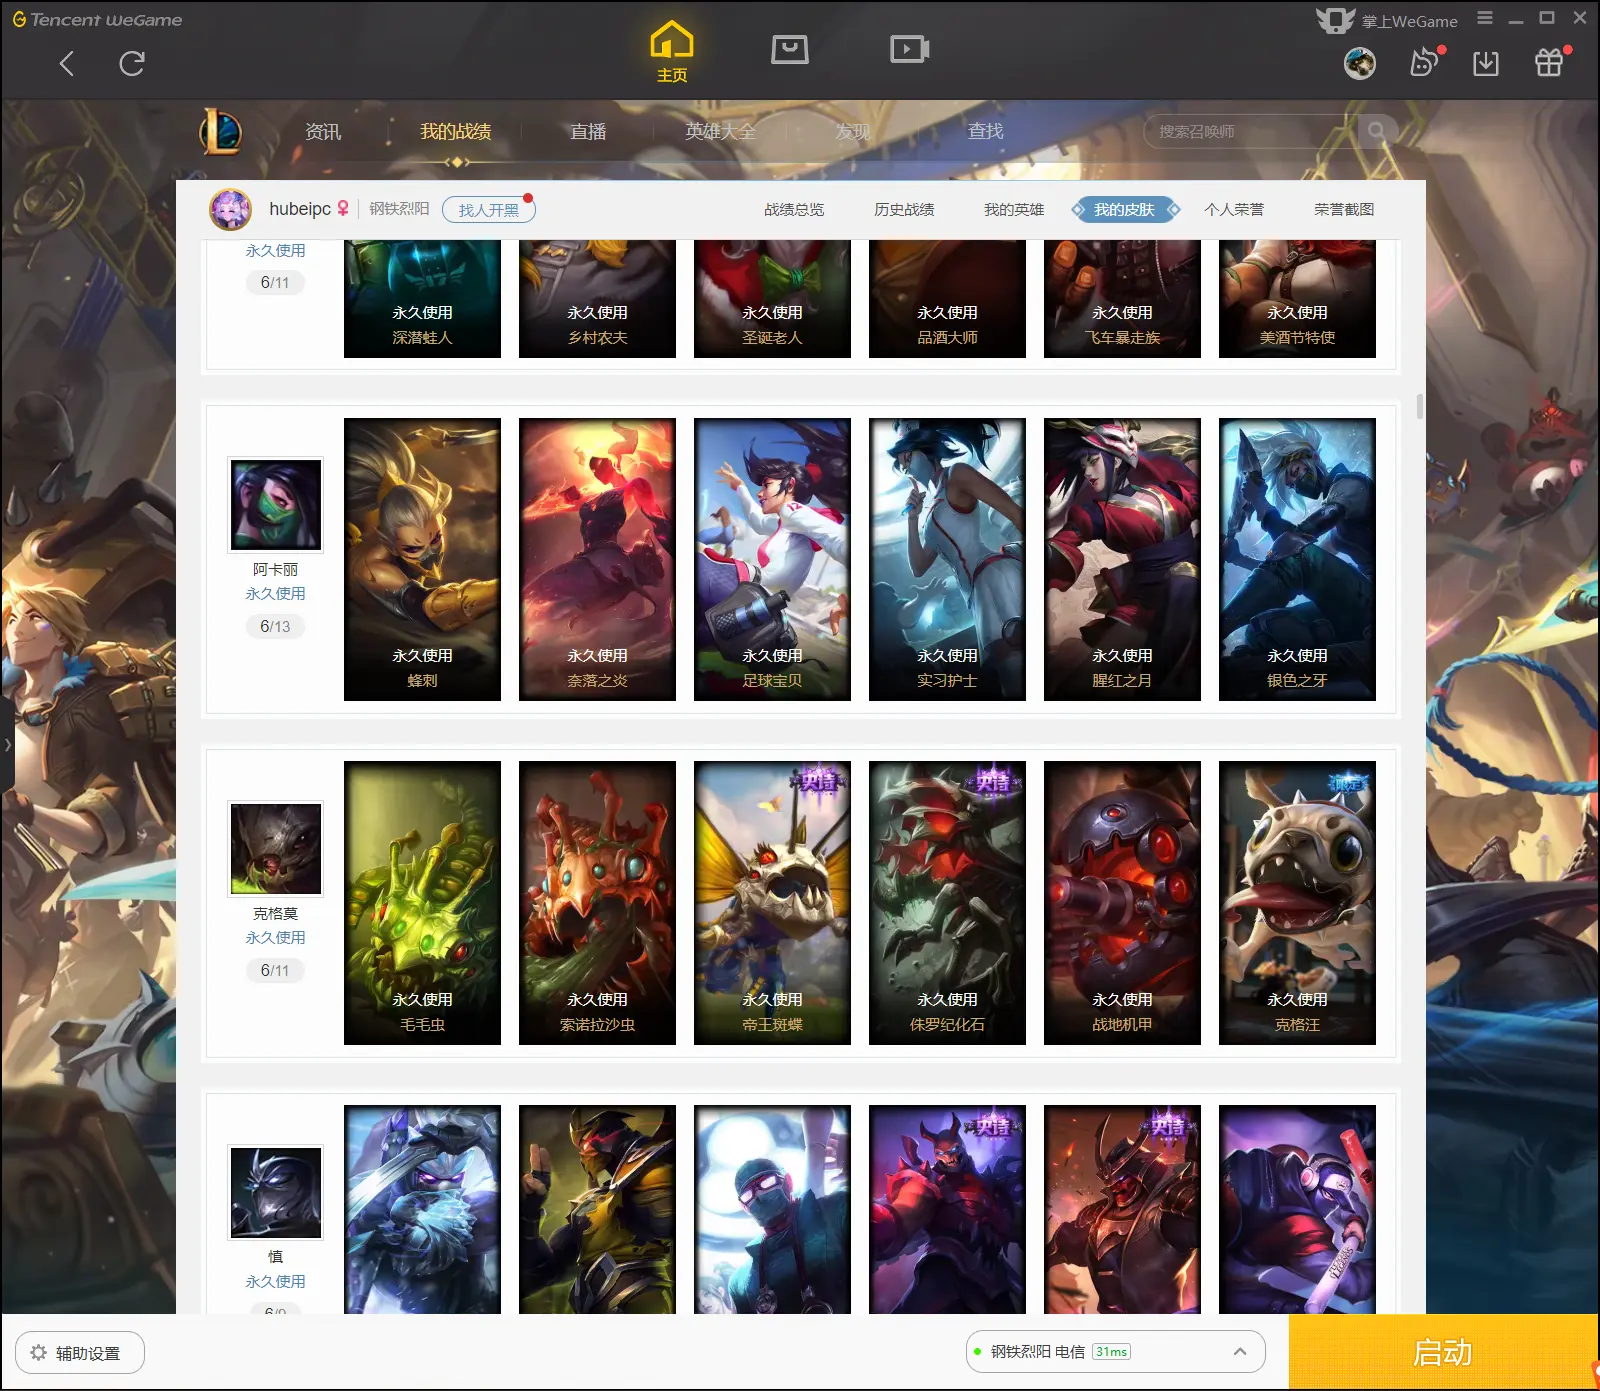Open the 美酒节特使 skin card

point(1297,299)
